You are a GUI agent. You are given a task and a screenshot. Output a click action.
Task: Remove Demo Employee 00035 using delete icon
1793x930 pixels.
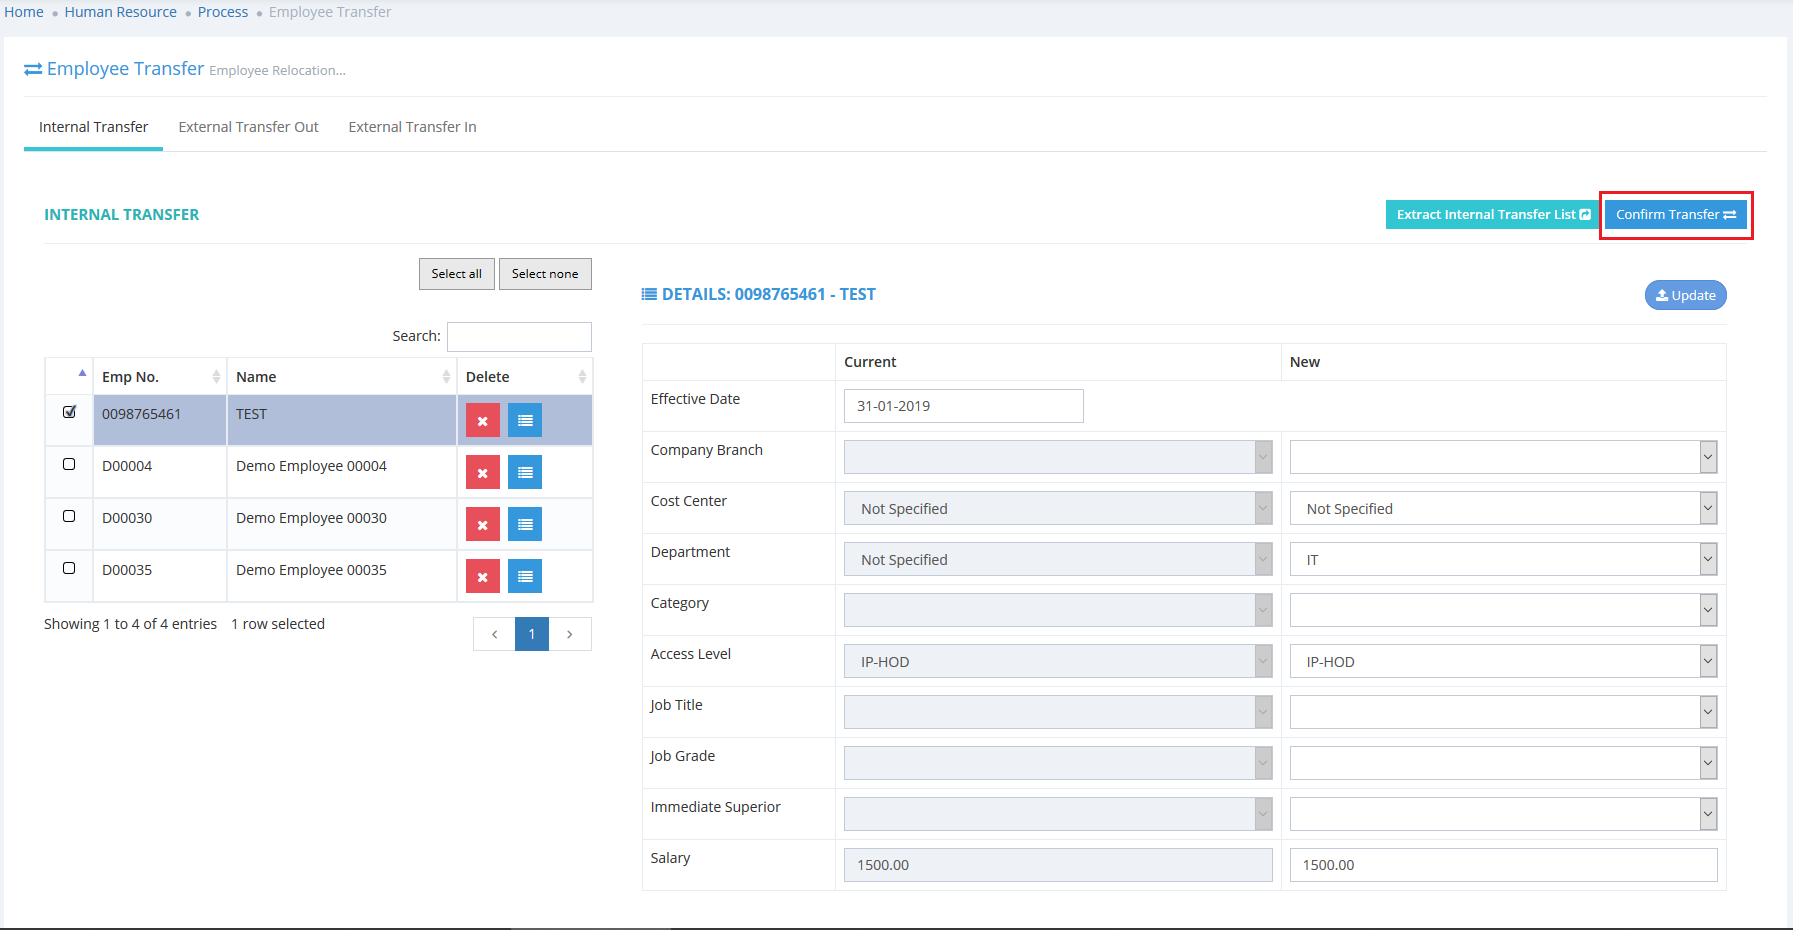(482, 577)
